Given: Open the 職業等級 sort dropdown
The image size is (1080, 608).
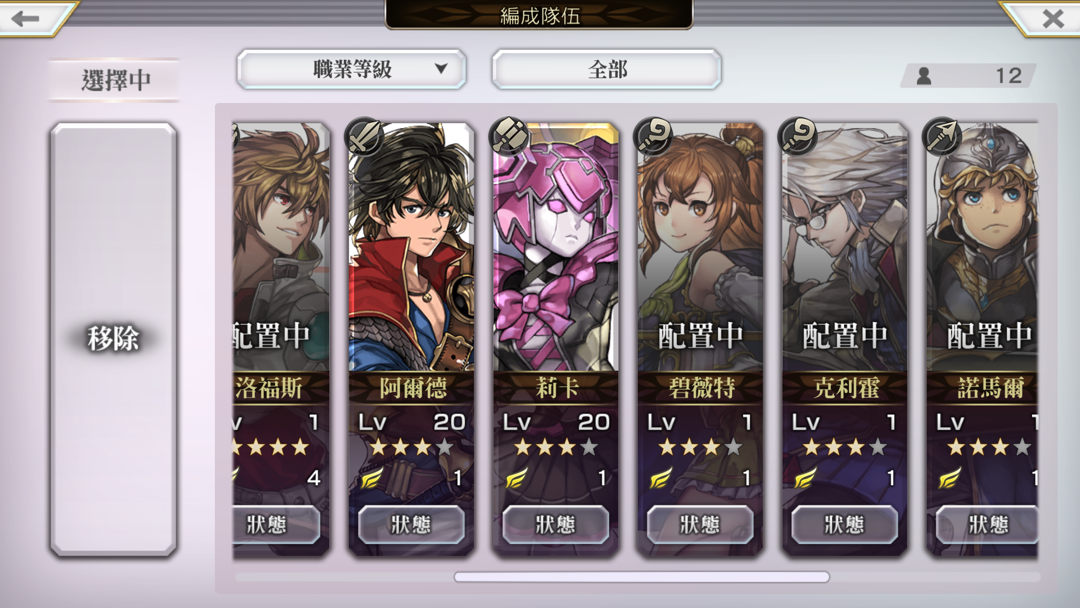Looking at the screenshot, I should coord(351,69).
